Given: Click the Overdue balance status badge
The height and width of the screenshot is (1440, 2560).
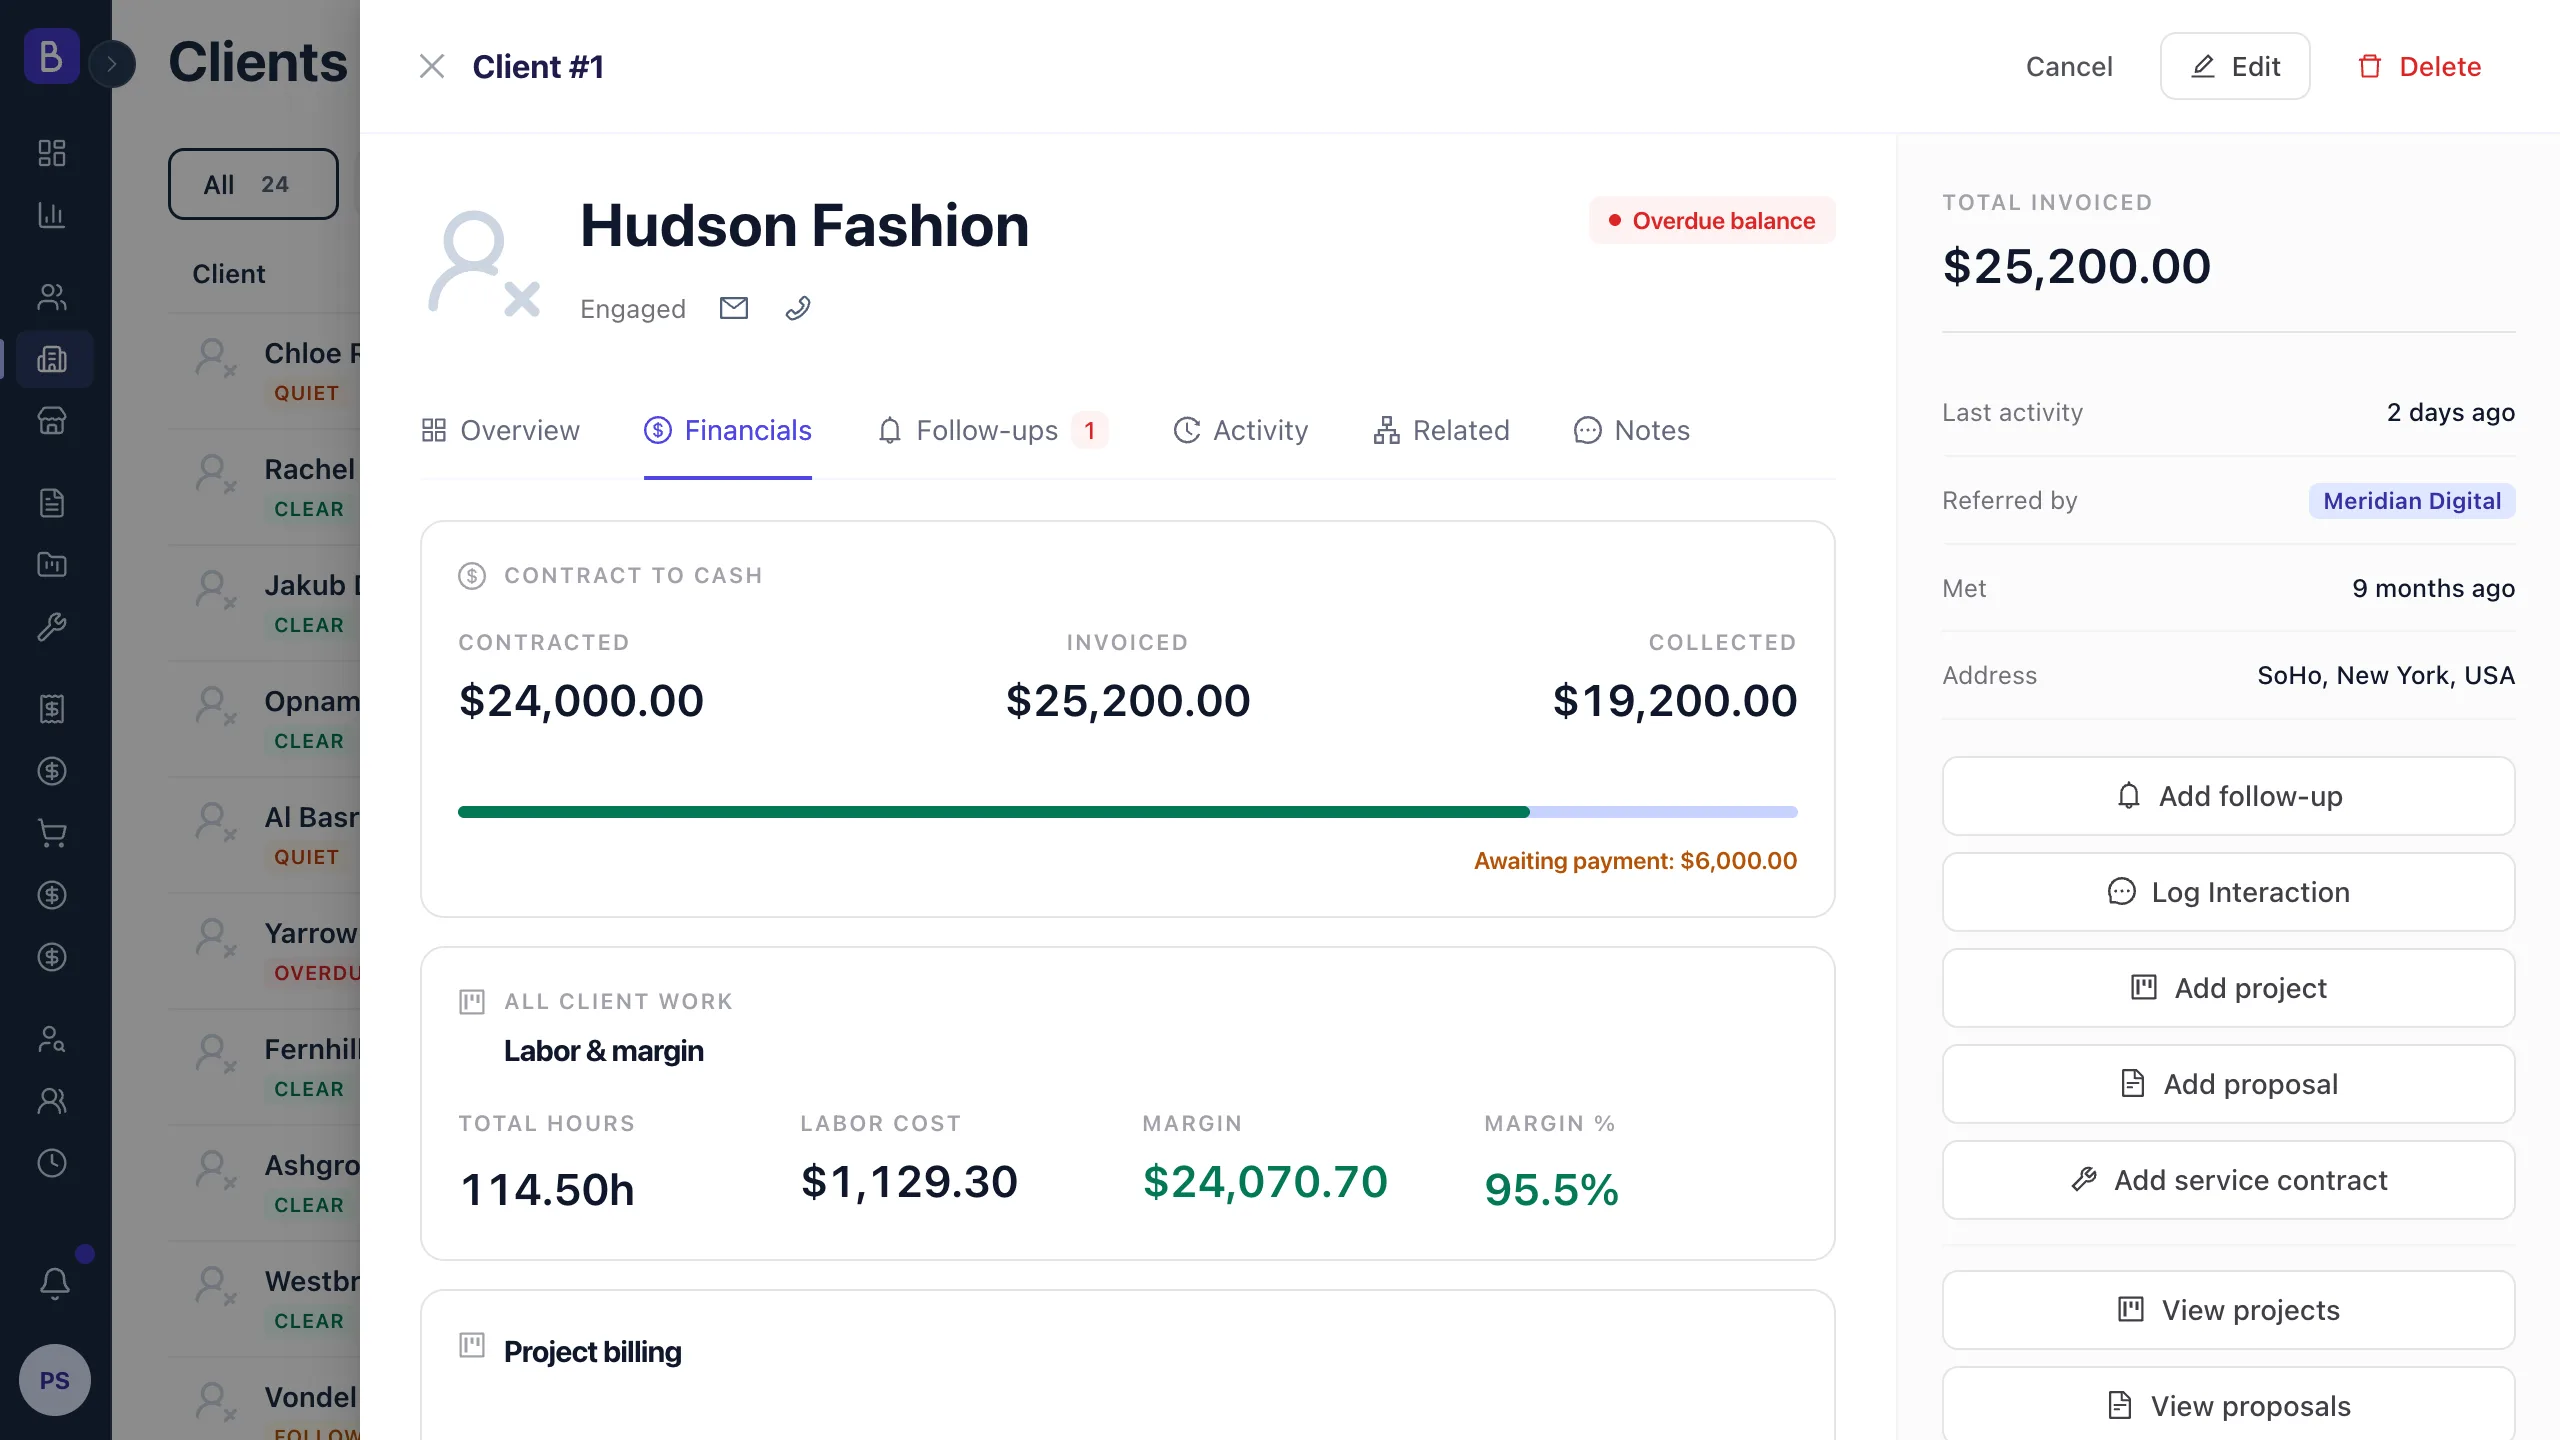Looking at the screenshot, I should 1712,220.
